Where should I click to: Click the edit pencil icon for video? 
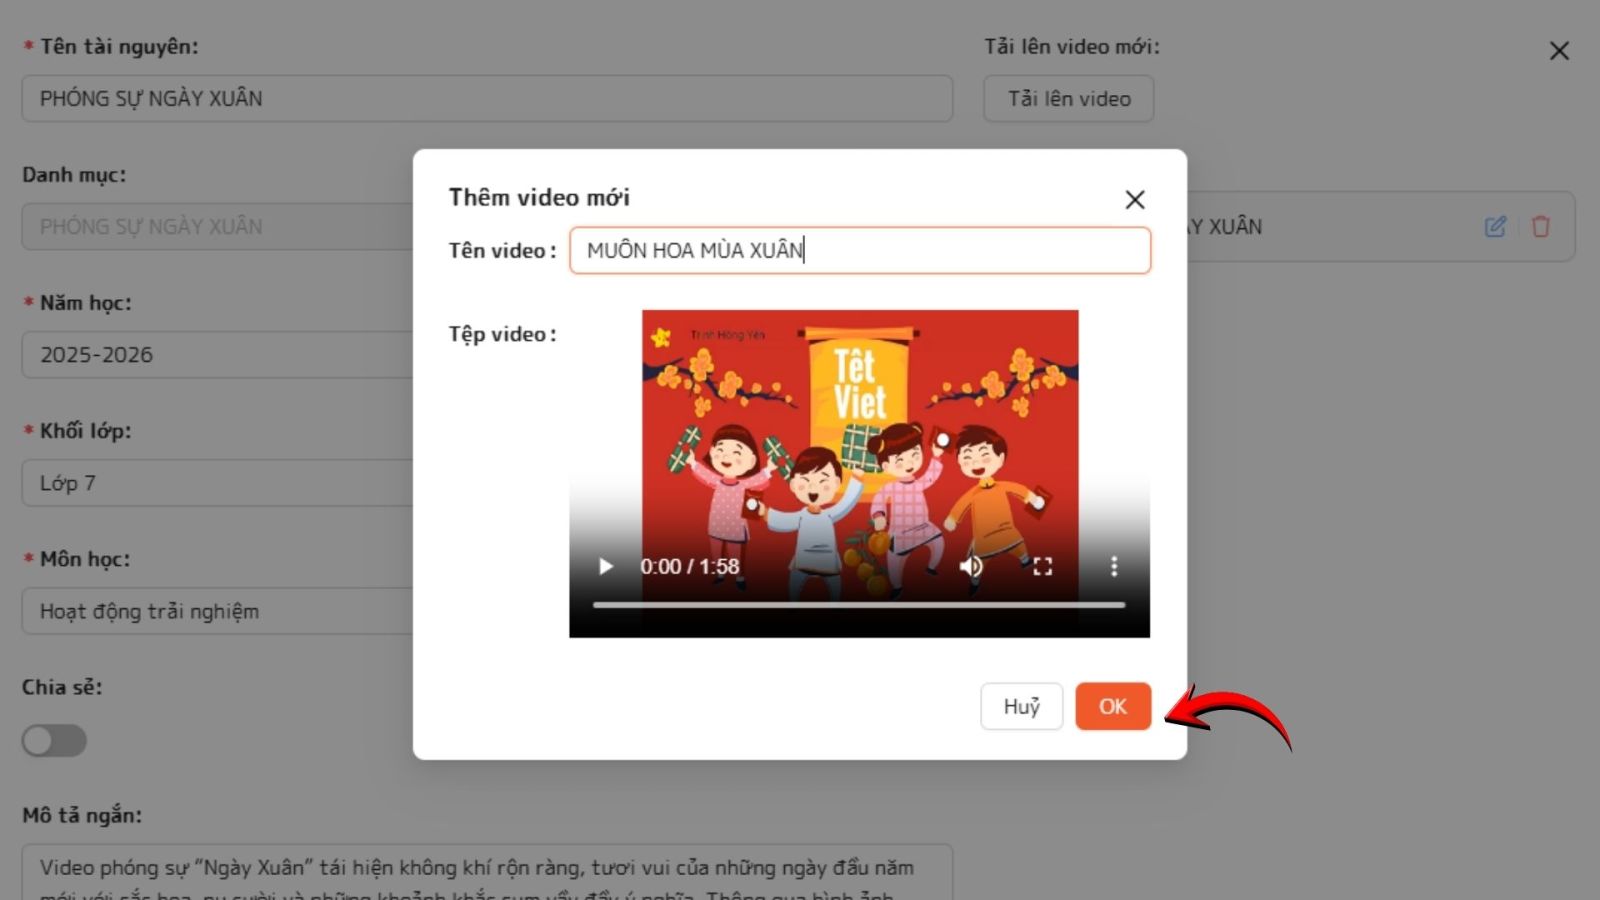pyautogui.click(x=1495, y=227)
